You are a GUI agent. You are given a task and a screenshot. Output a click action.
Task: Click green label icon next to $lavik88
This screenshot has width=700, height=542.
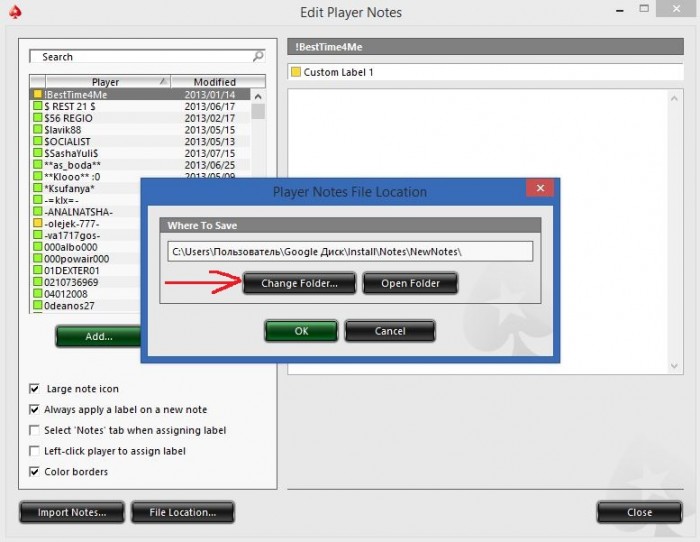click(38, 129)
